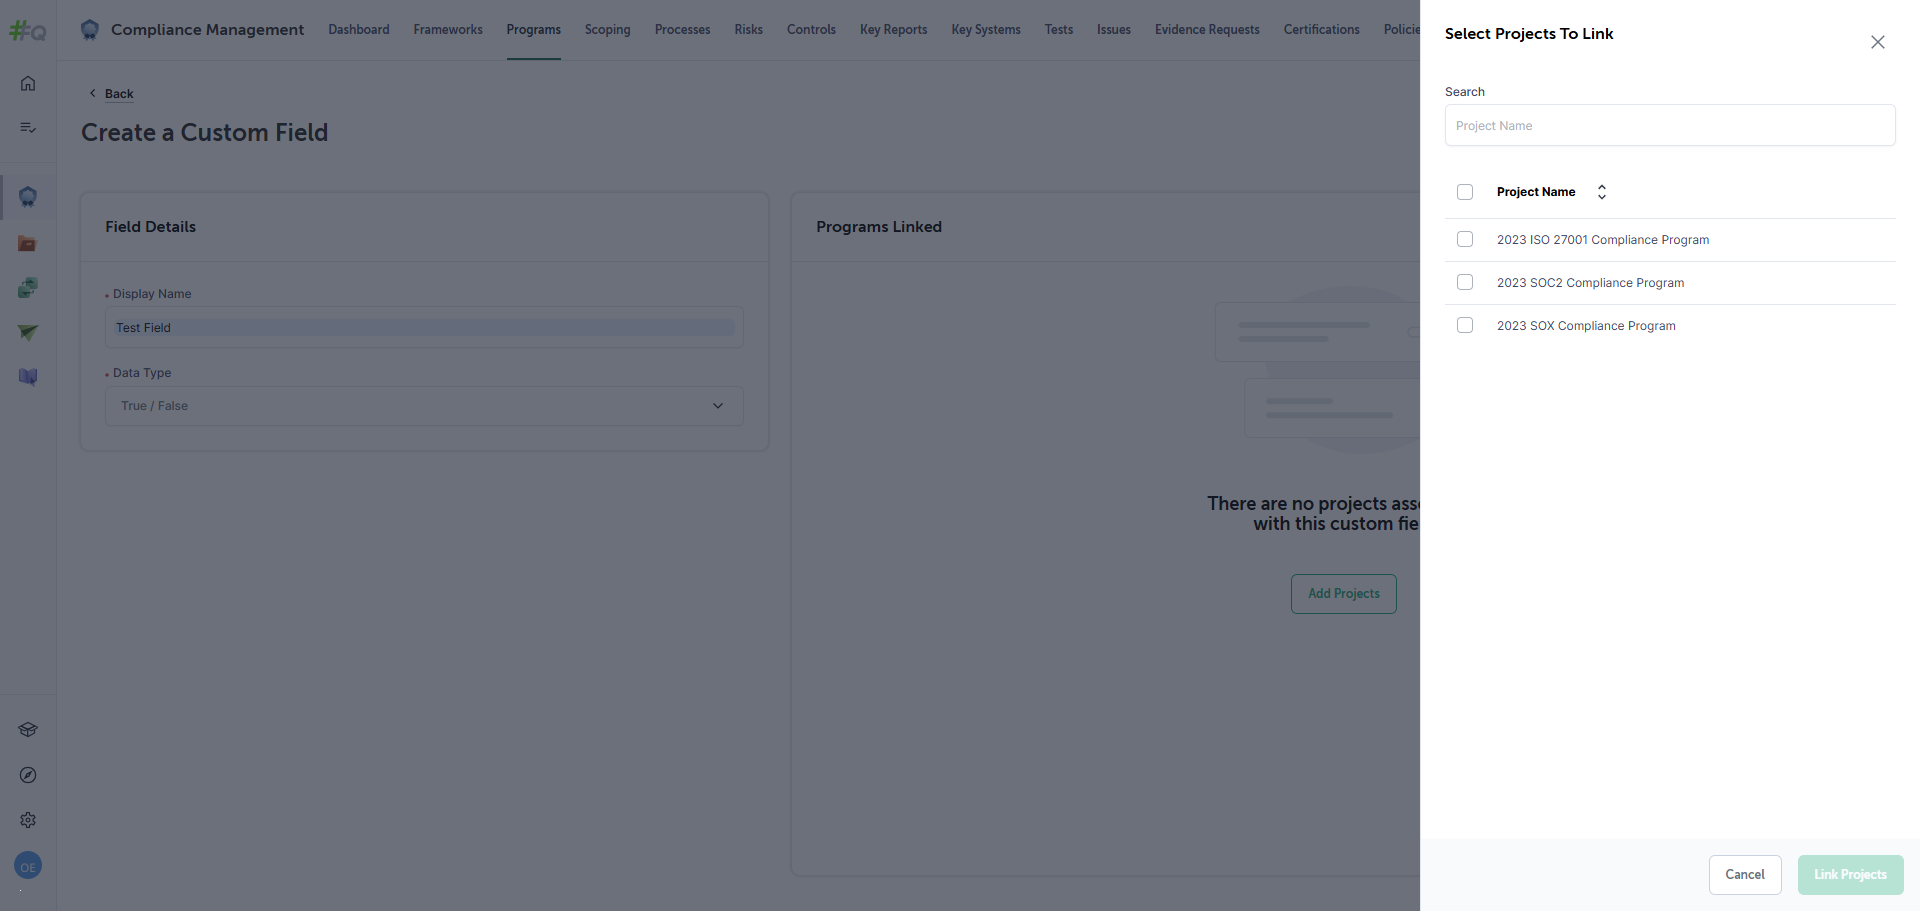This screenshot has height=911, width=1920.
Task: Open the Key Reports tab
Action: point(894,30)
